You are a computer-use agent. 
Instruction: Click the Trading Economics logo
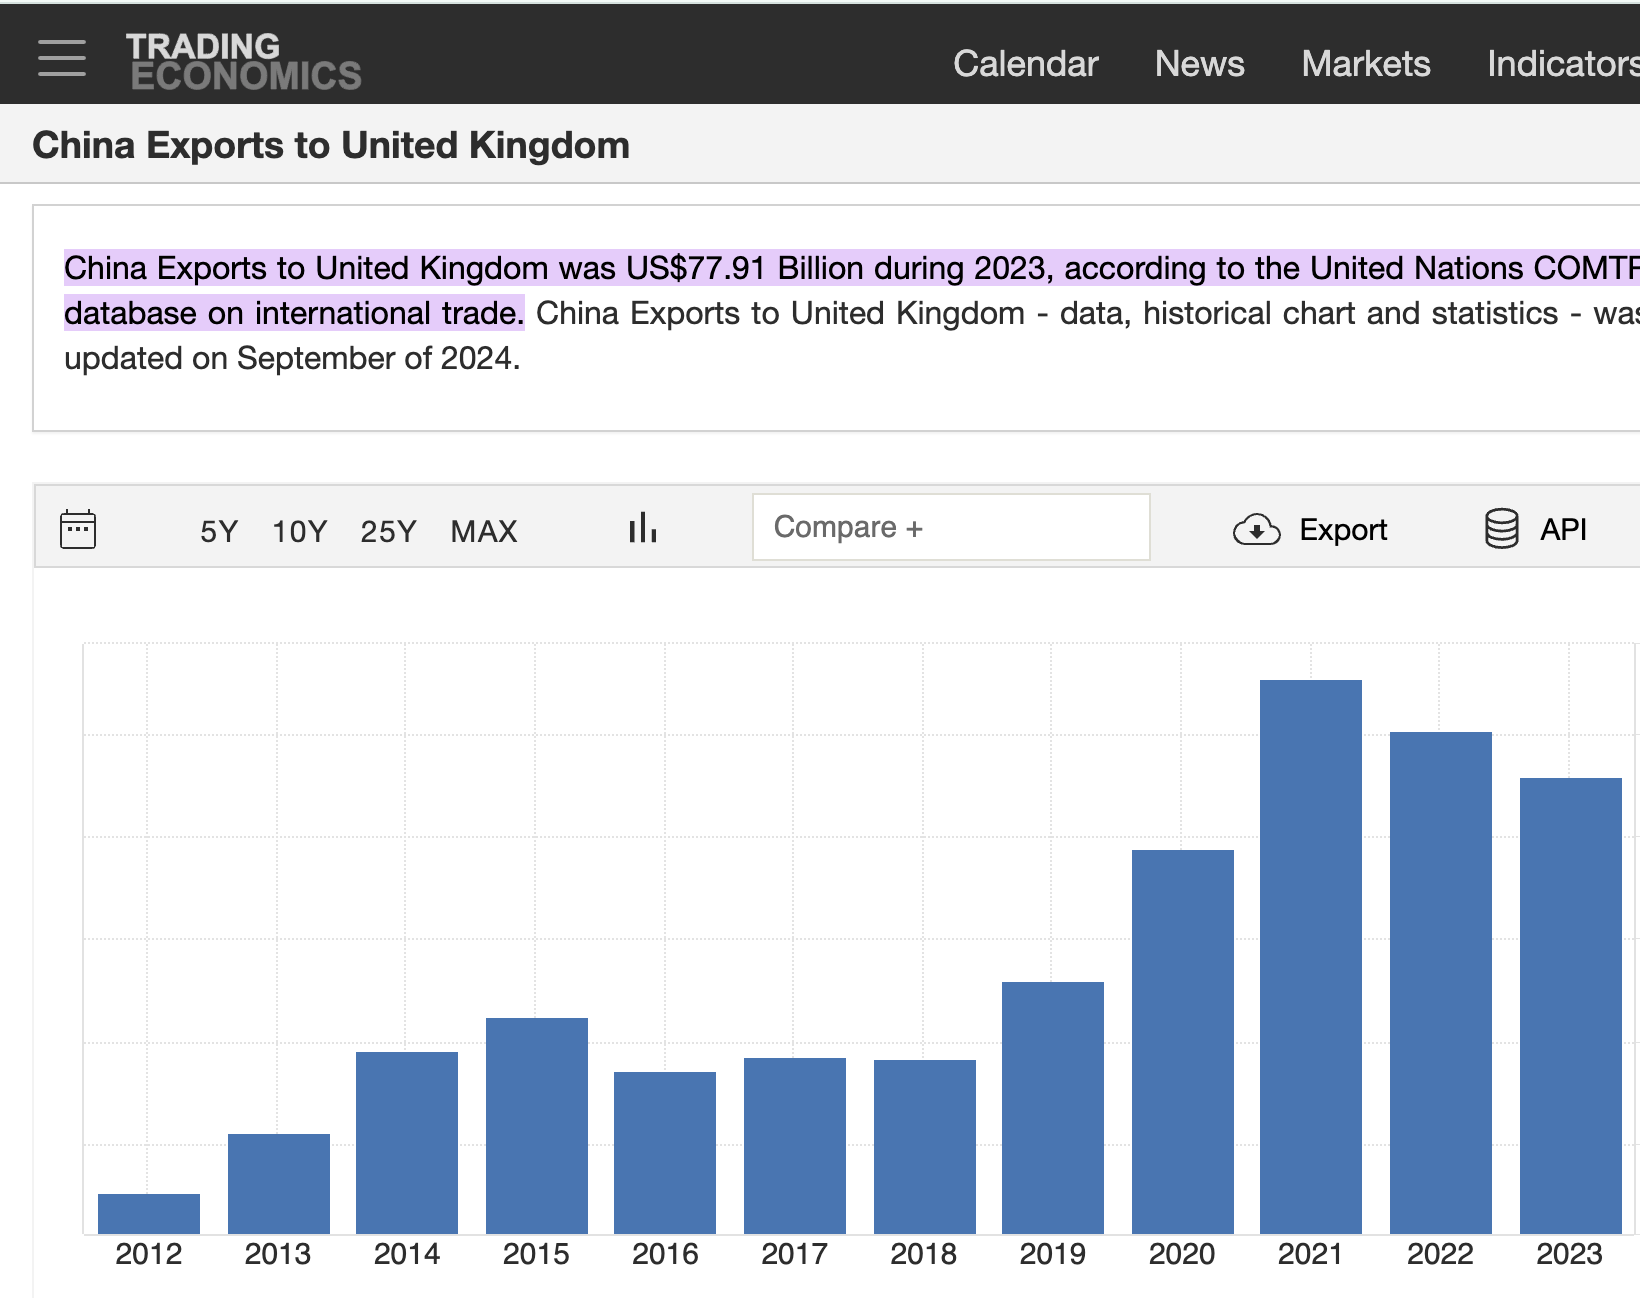point(243,61)
